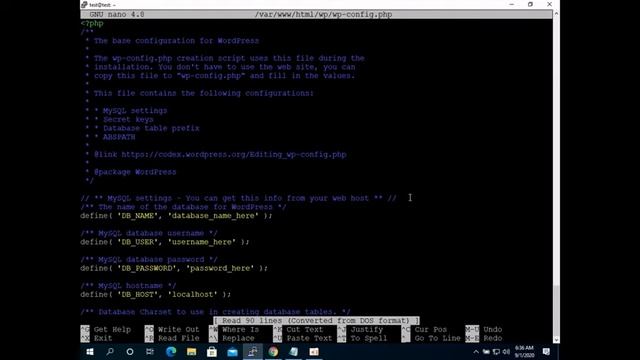This screenshot has height=360, width=640.
Task: Click the 'Read 90 lines' status message
Action: tap(316, 321)
